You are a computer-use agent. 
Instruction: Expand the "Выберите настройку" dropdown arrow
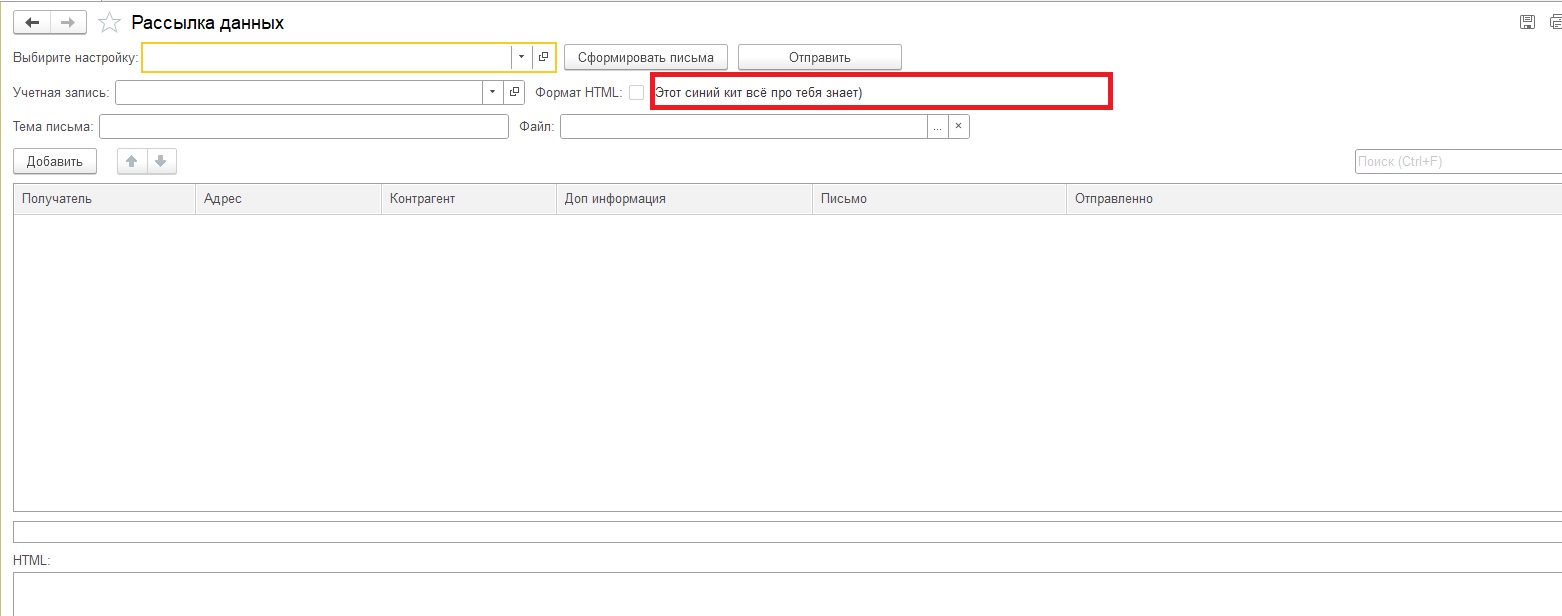[x=521, y=57]
